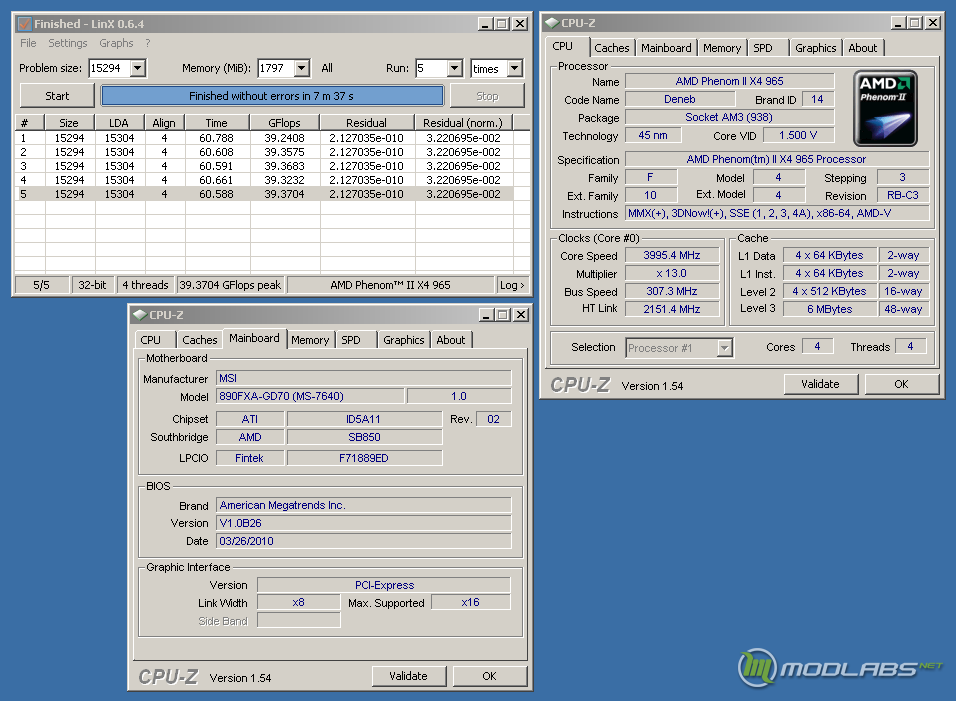
Task: Select Memory tab in Mainboard CPU-Z window
Action: pyautogui.click(x=310, y=340)
